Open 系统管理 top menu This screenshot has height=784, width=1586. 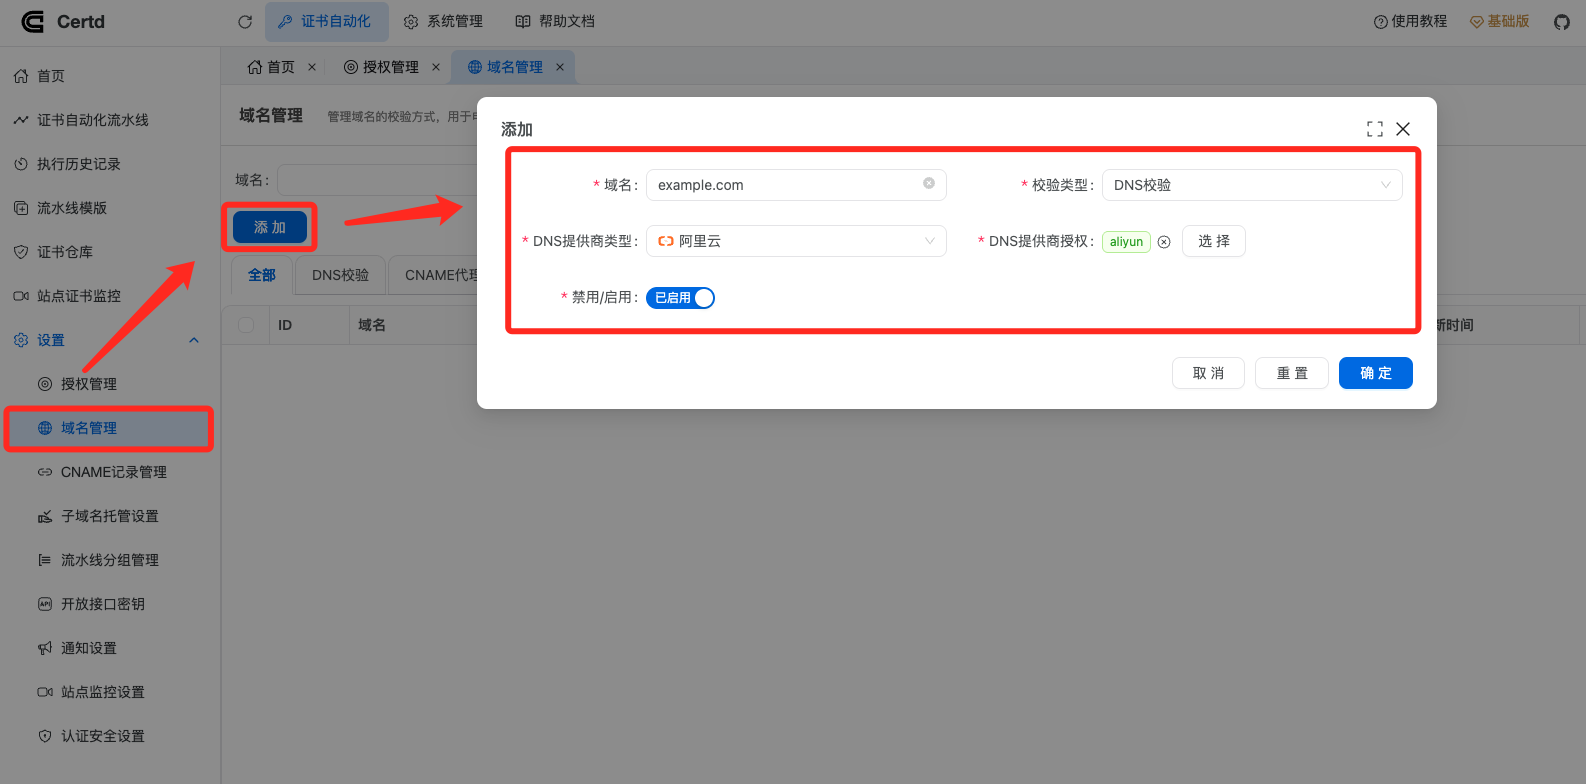[443, 22]
